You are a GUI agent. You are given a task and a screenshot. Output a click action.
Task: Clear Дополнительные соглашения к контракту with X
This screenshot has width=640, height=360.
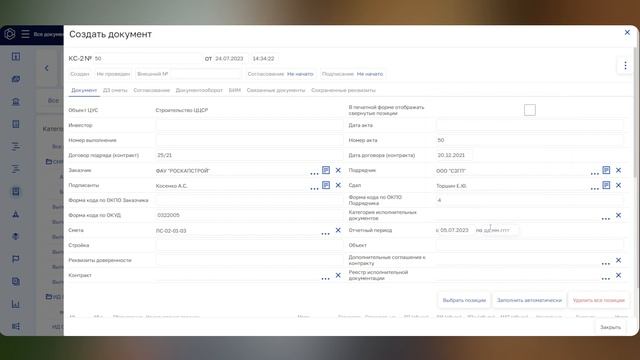pyautogui.click(x=618, y=260)
